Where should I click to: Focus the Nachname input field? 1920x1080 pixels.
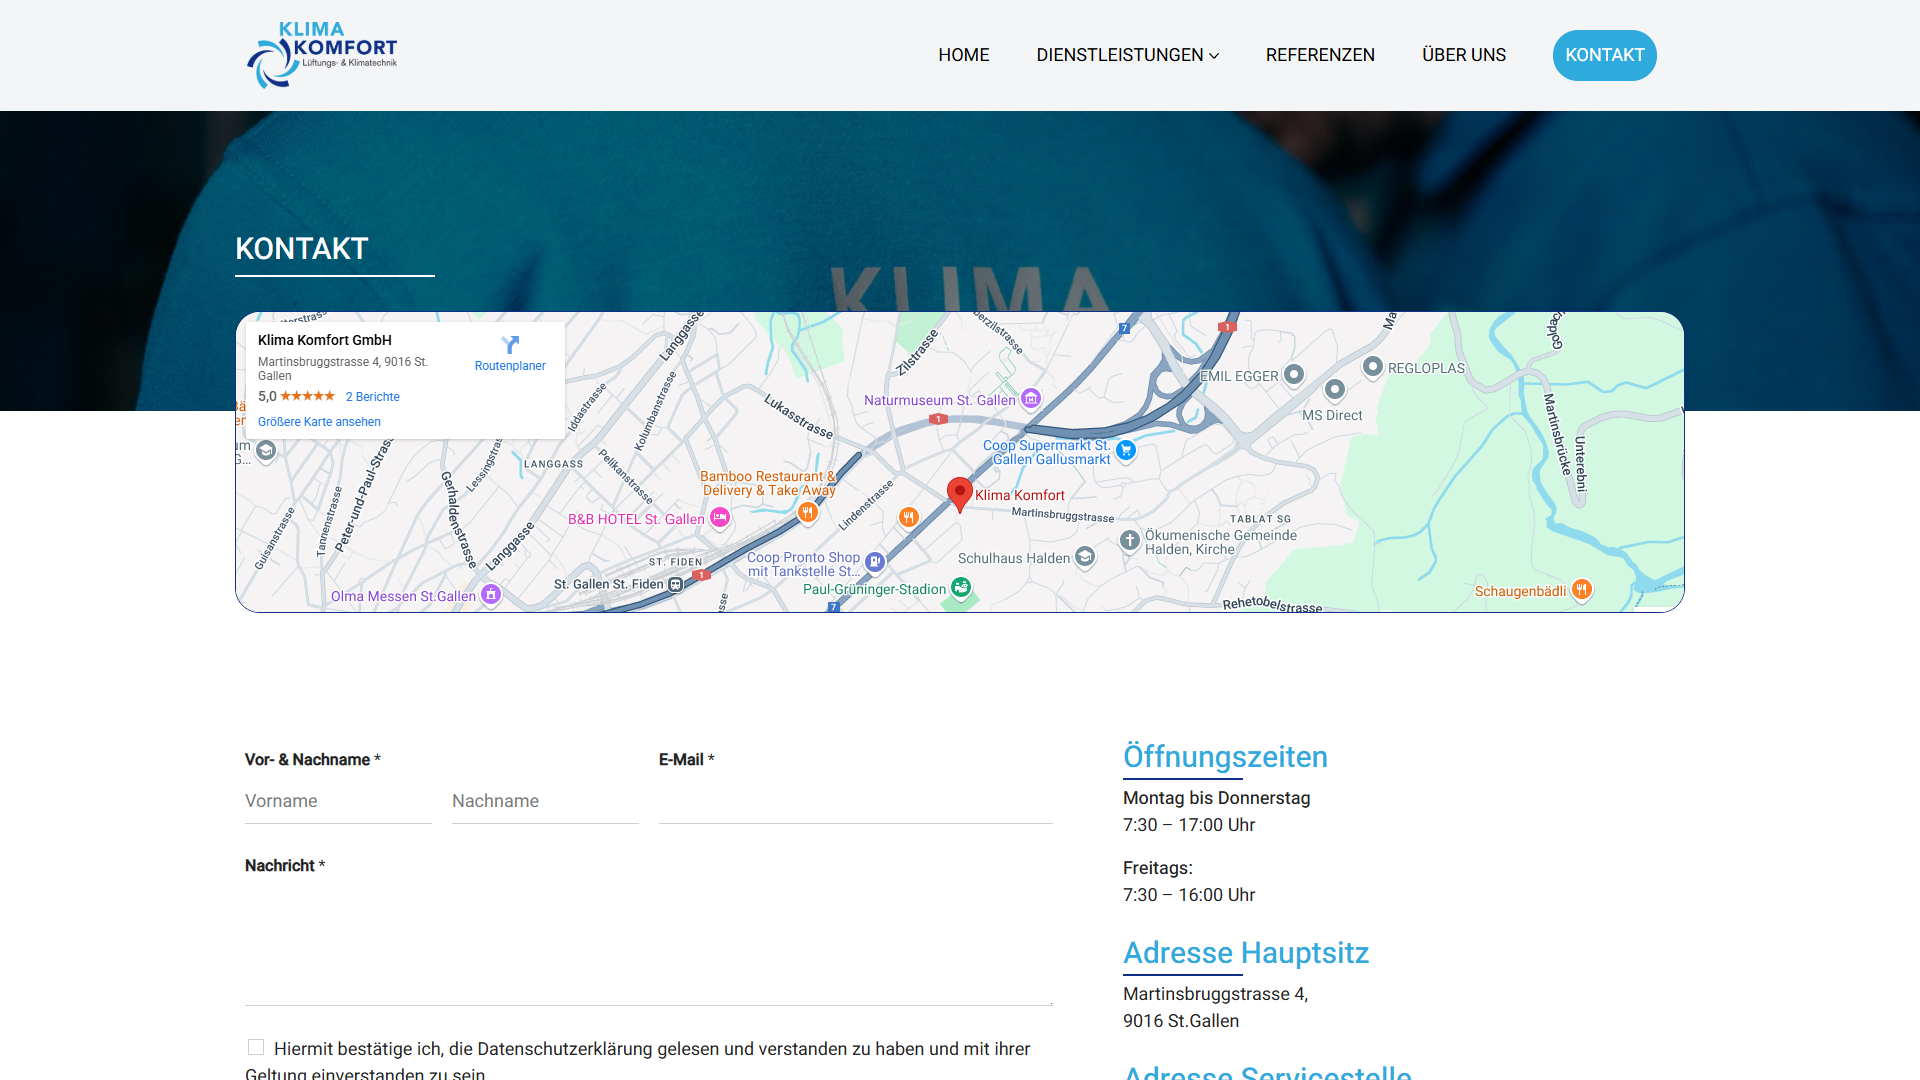tap(545, 801)
